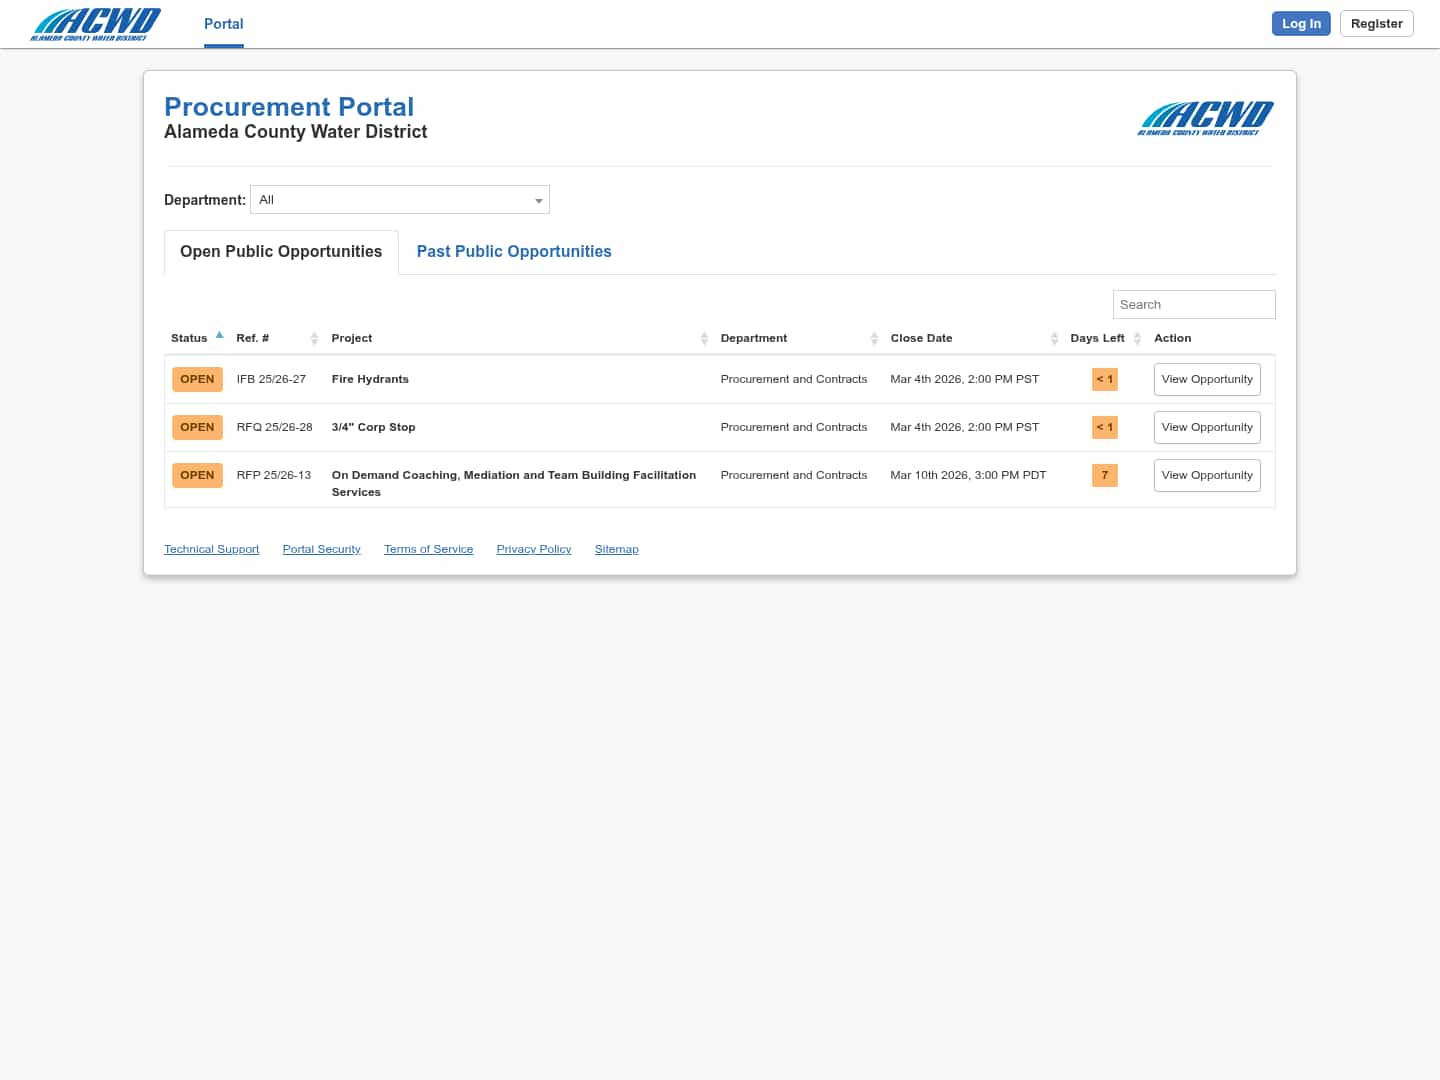View Opportunity for On Demand Coaching services
Viewport: 1440px width, 1080px height.
point(1207,476)
